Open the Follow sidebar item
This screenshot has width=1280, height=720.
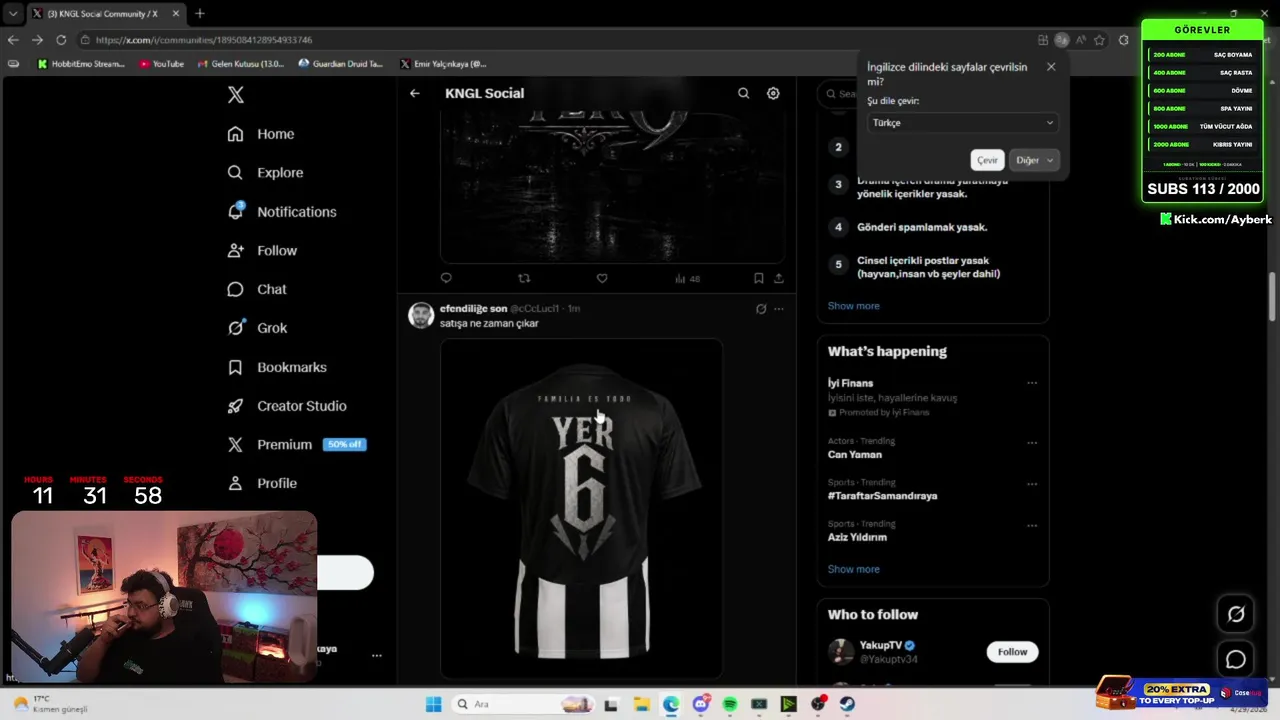point(262,251)
